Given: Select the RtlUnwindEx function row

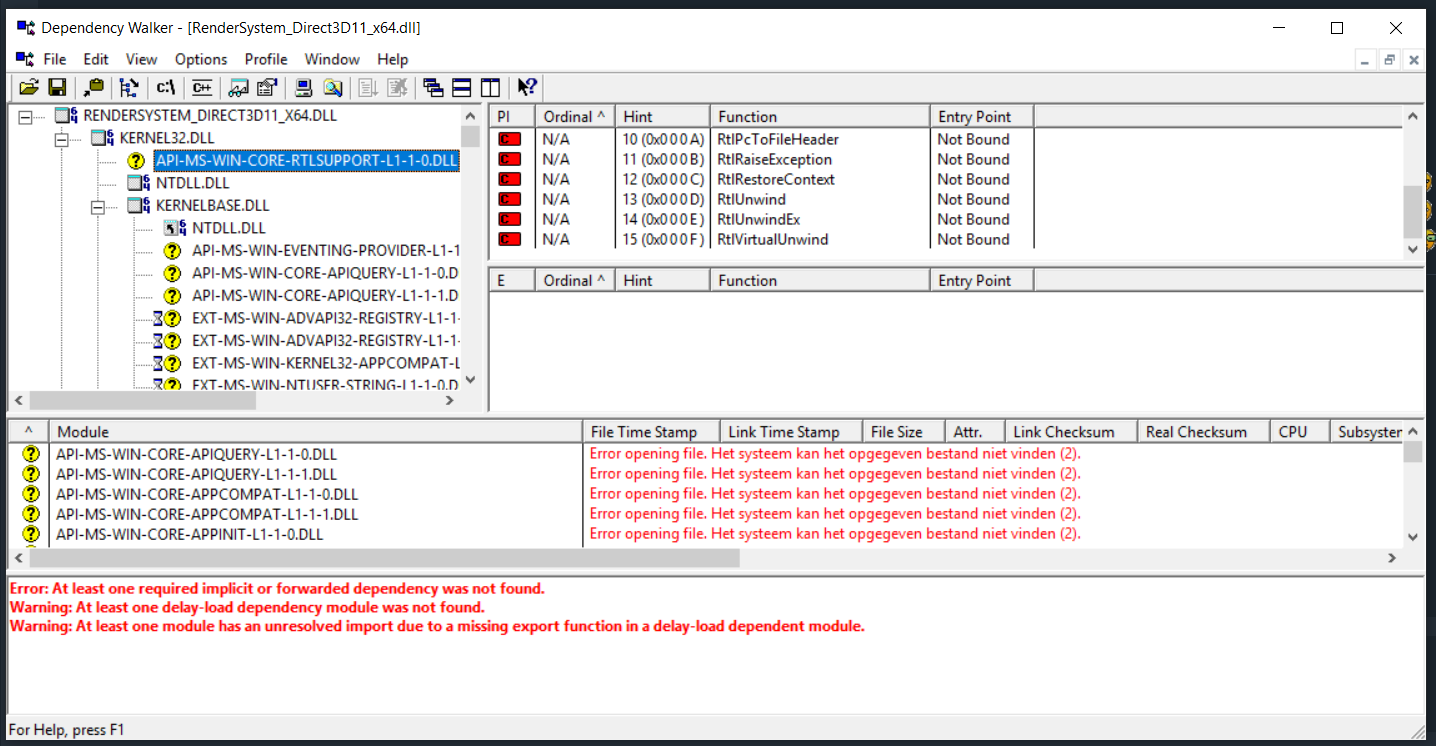Looking at the screenshot, I should point(762,219).
